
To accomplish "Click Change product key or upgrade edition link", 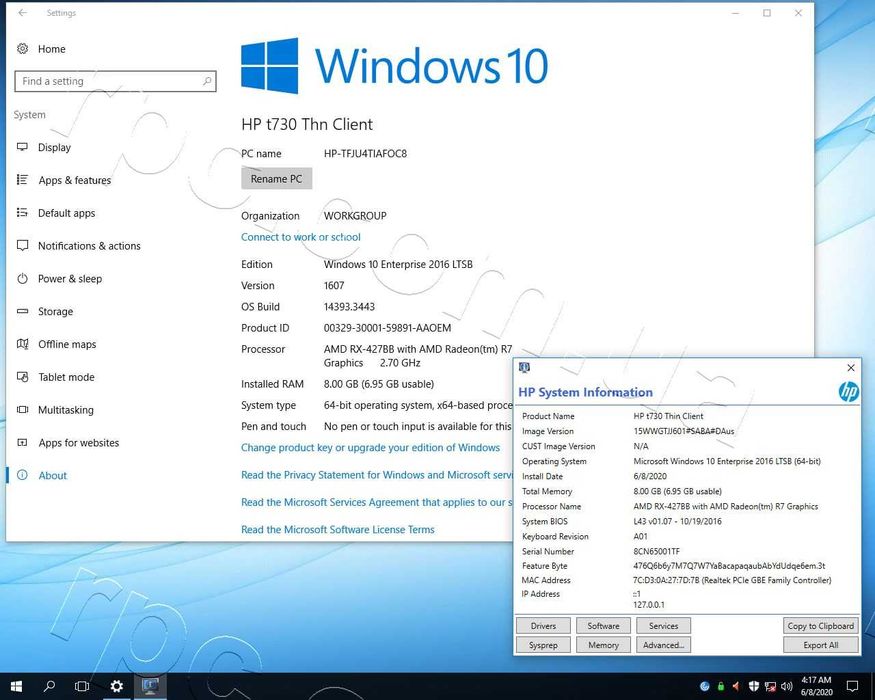I will (371, 448).
